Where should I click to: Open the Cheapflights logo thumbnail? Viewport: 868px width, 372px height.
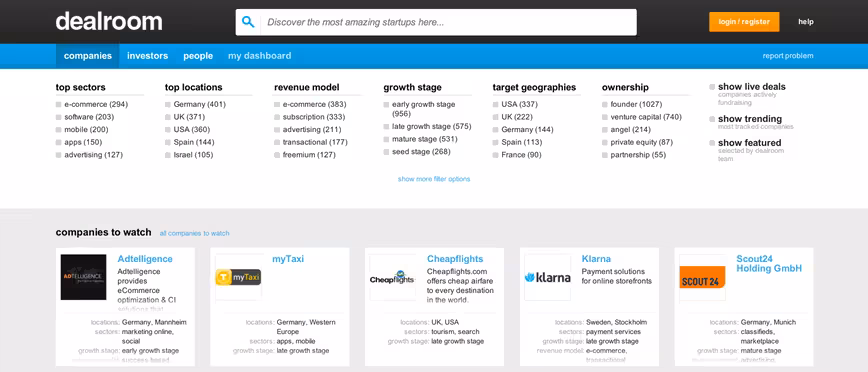(392, 277)
